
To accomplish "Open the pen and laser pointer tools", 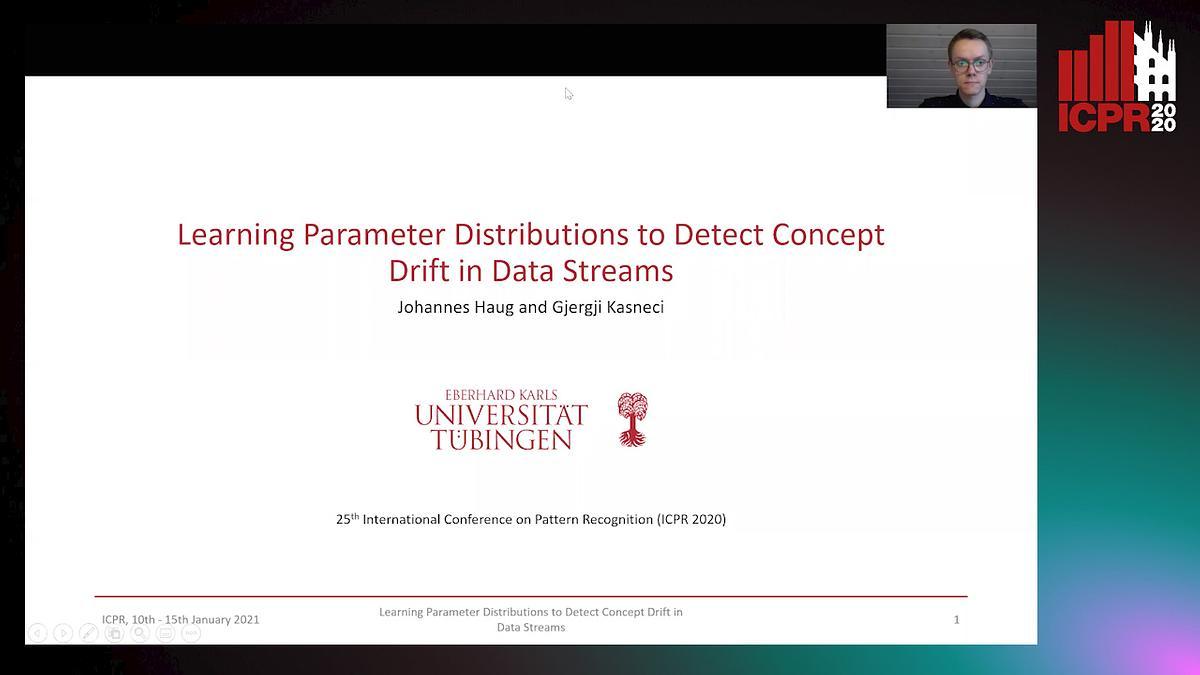I will click(x=89, y=633).
